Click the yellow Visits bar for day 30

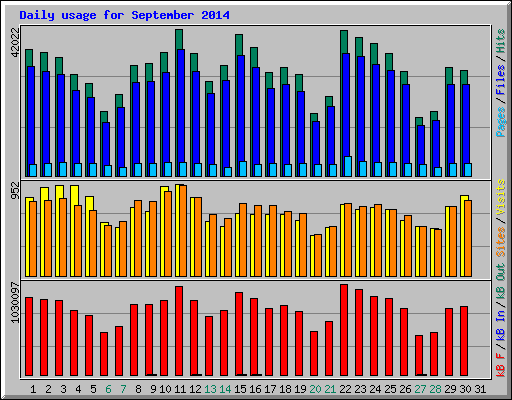point(462,236)
